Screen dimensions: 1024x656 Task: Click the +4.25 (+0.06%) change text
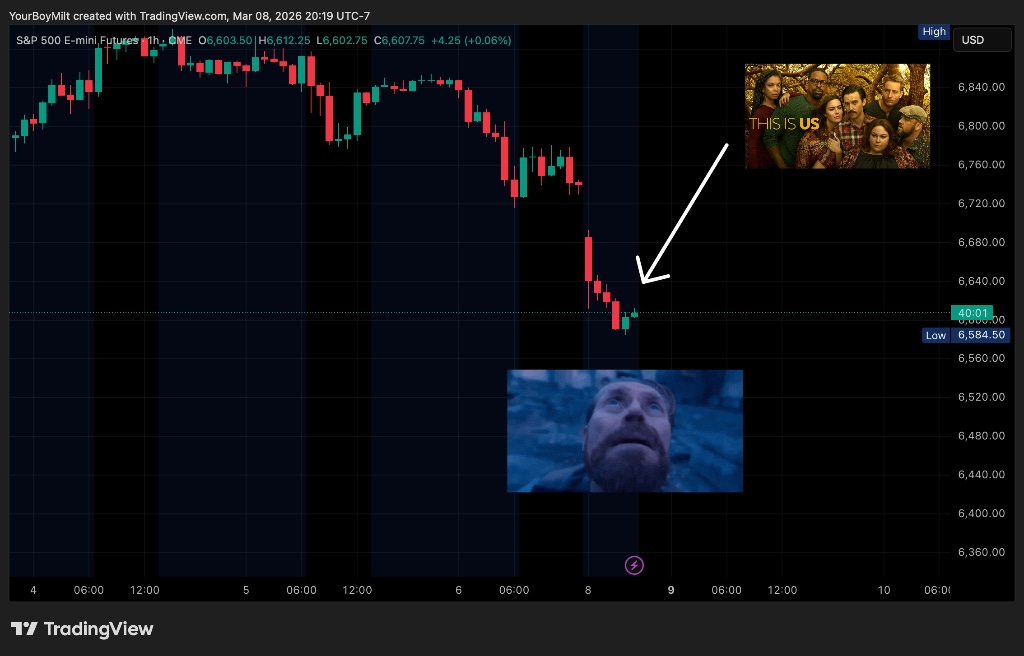[x=470, y=41]
